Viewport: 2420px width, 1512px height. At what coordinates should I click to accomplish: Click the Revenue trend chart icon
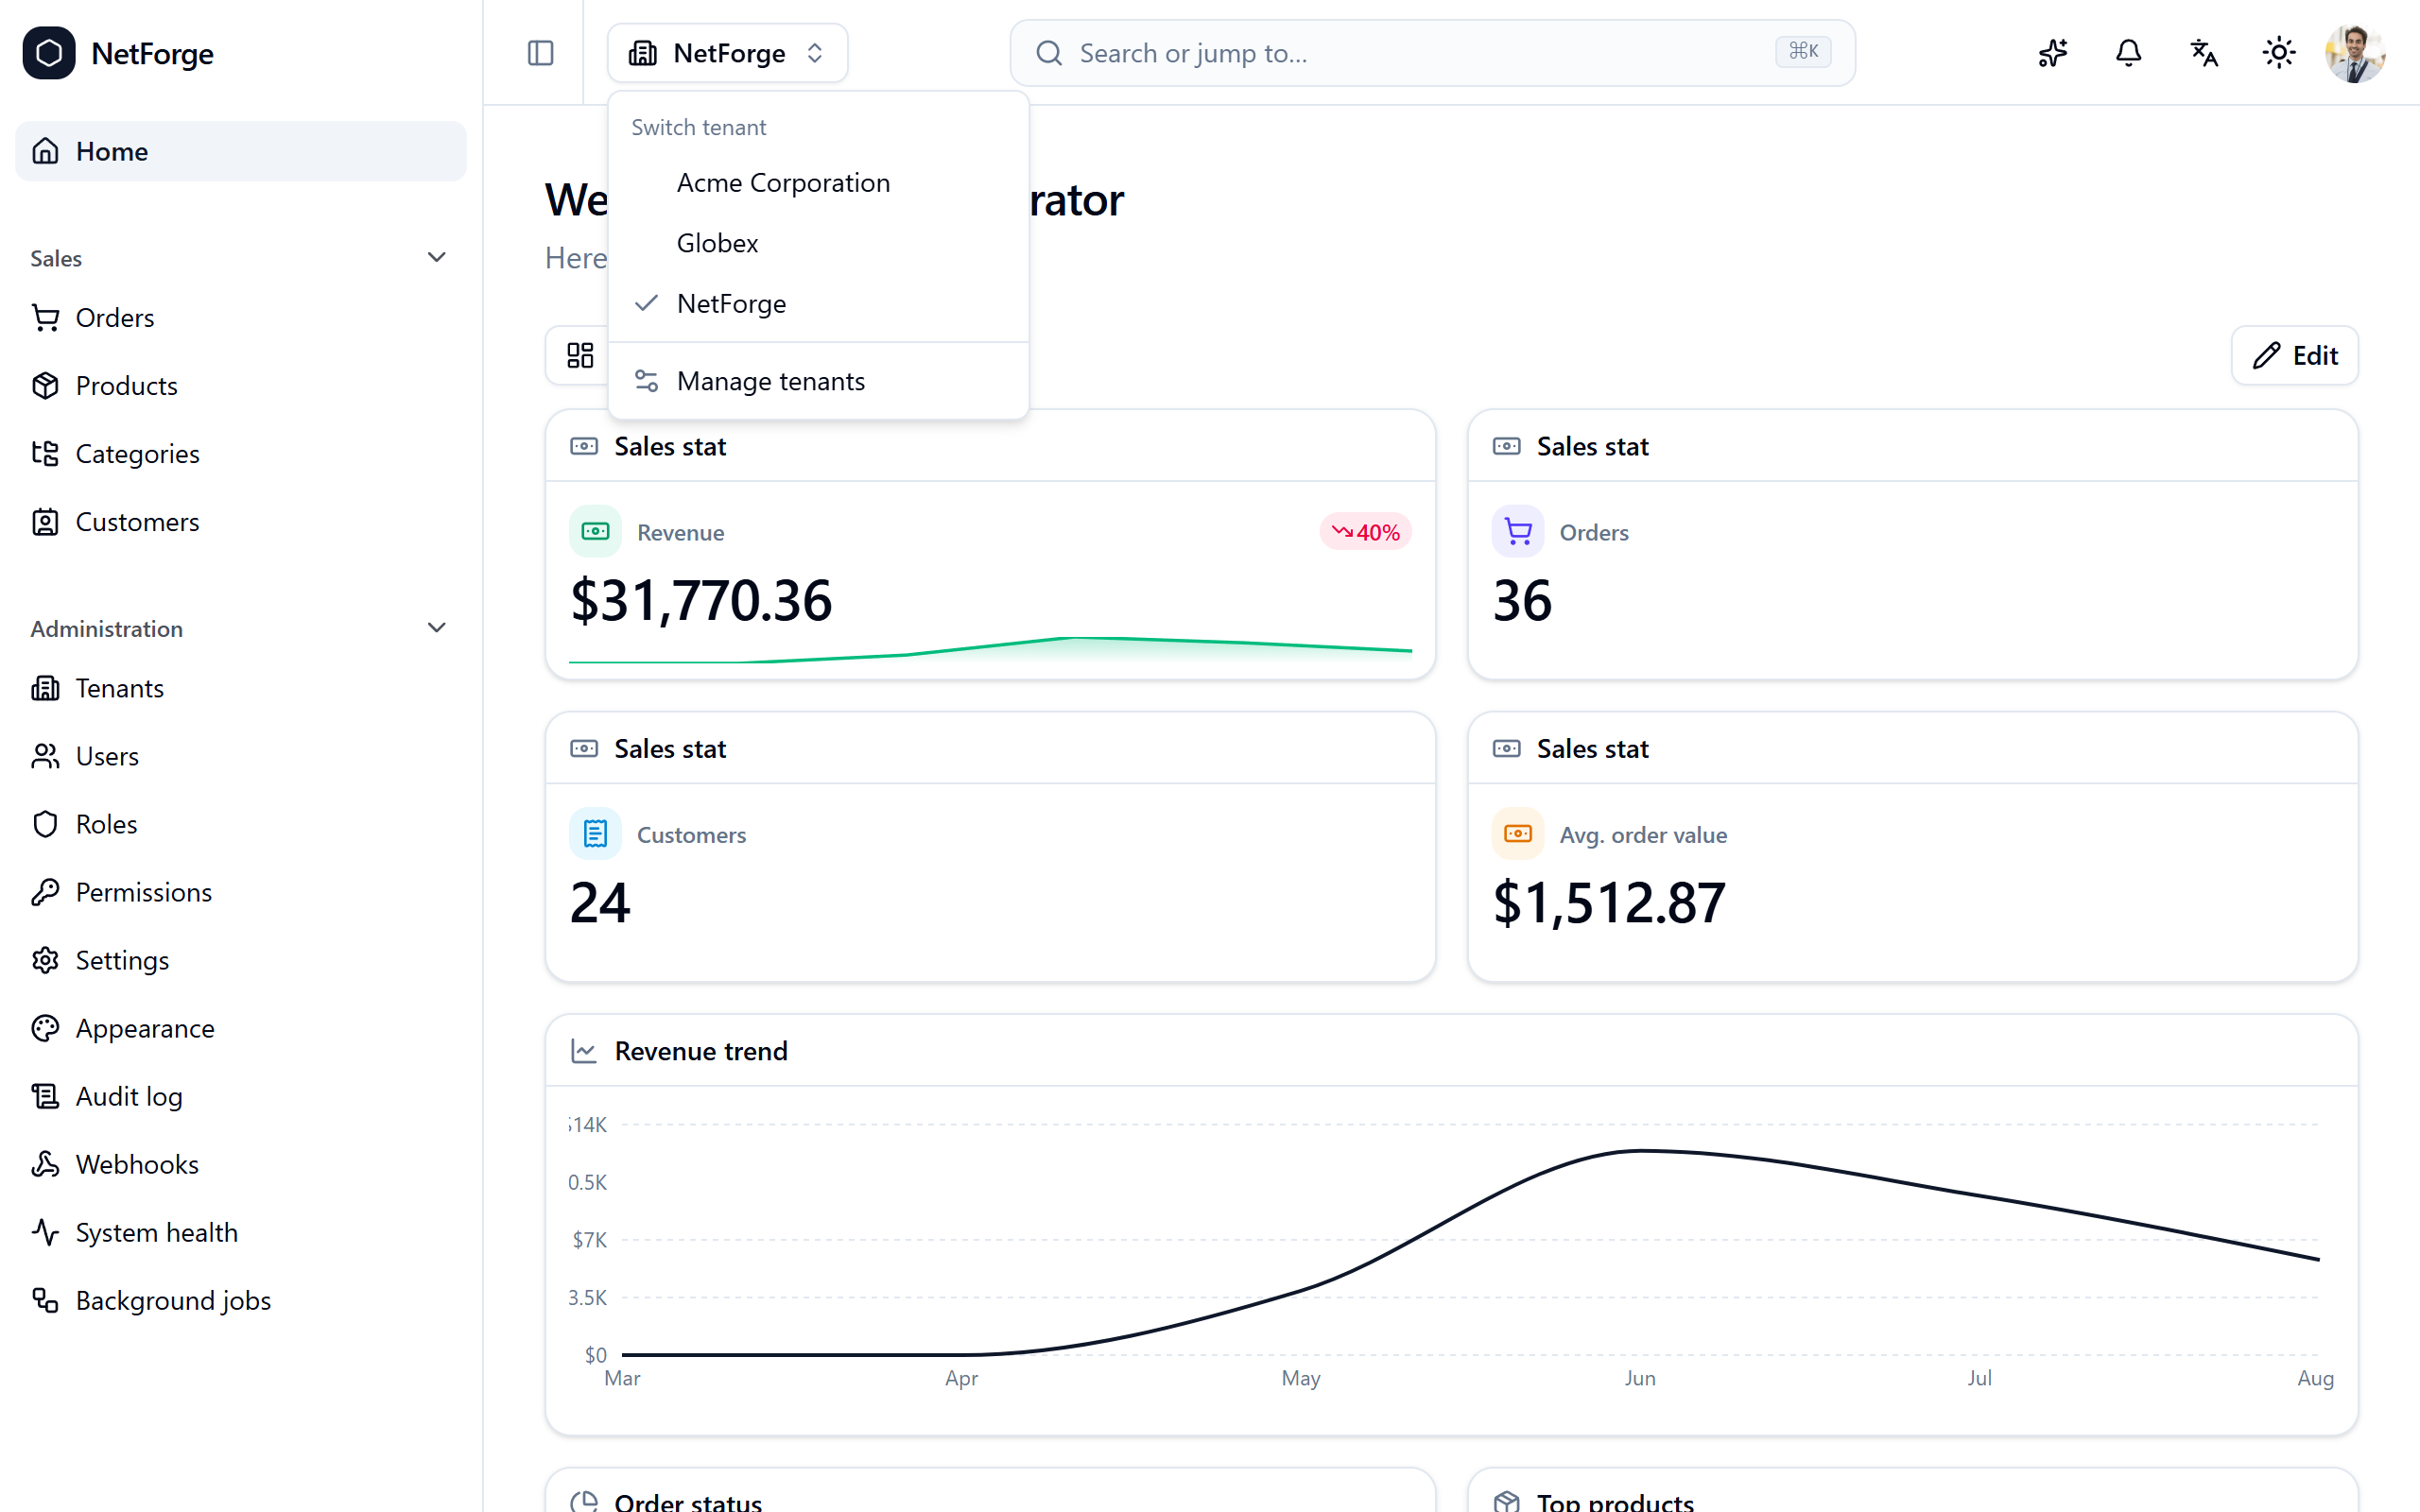(584, 1051)
